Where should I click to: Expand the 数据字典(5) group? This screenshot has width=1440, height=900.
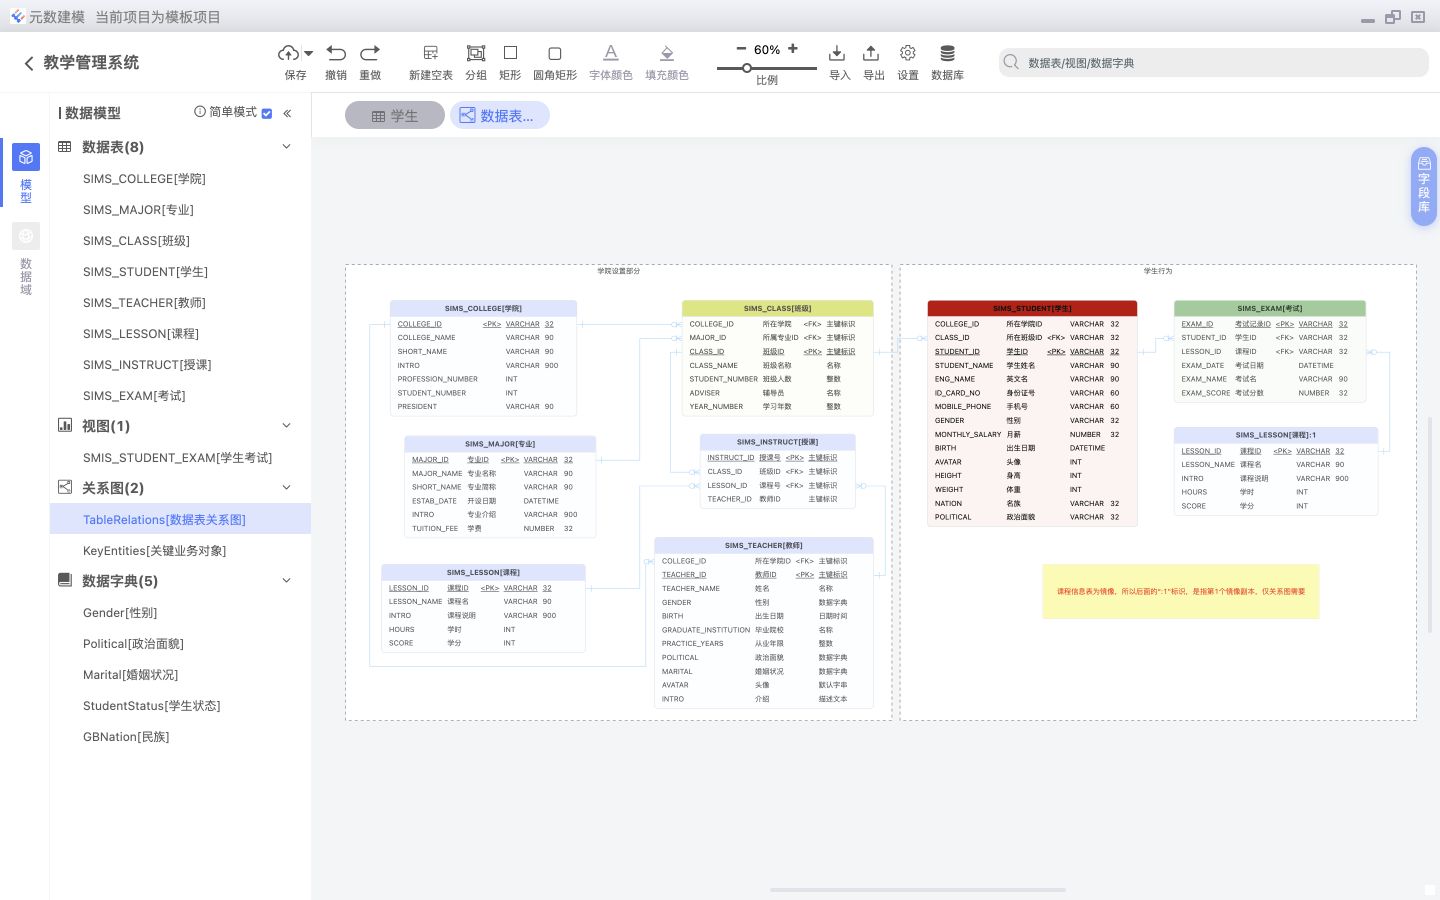pyautogui.click(x=287, y=580)
